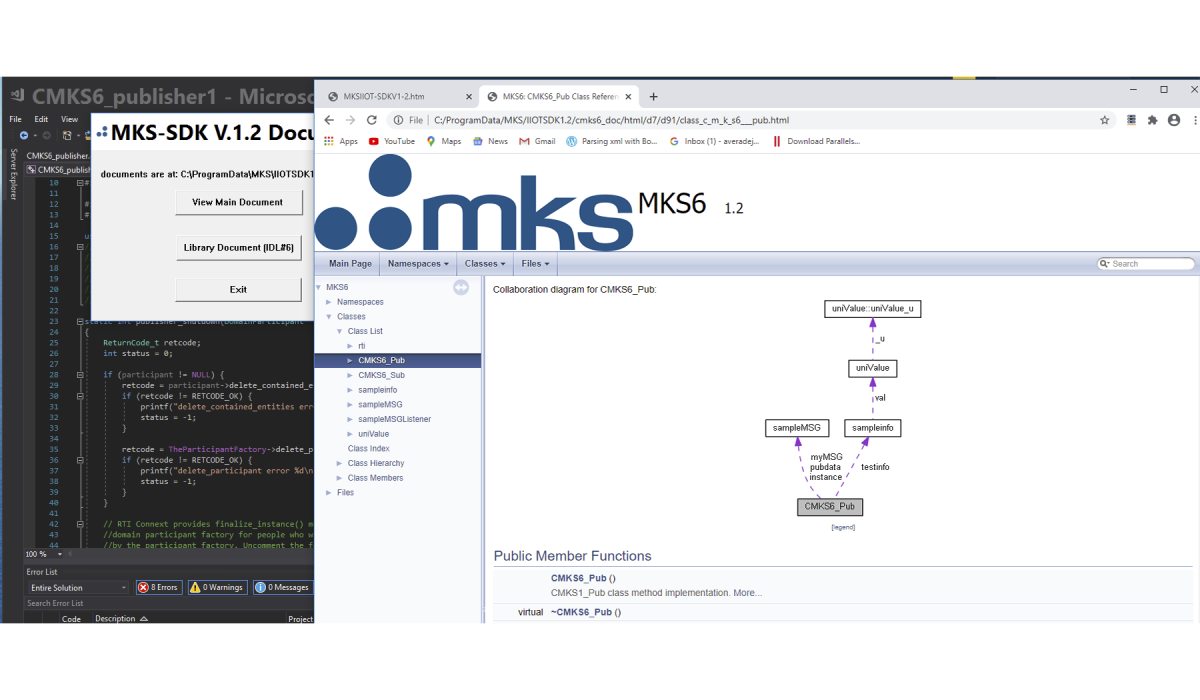Screen dimensions: 1200x700
Task: Open the Edit menu in Visual Studio
Action: pos(41,119)
